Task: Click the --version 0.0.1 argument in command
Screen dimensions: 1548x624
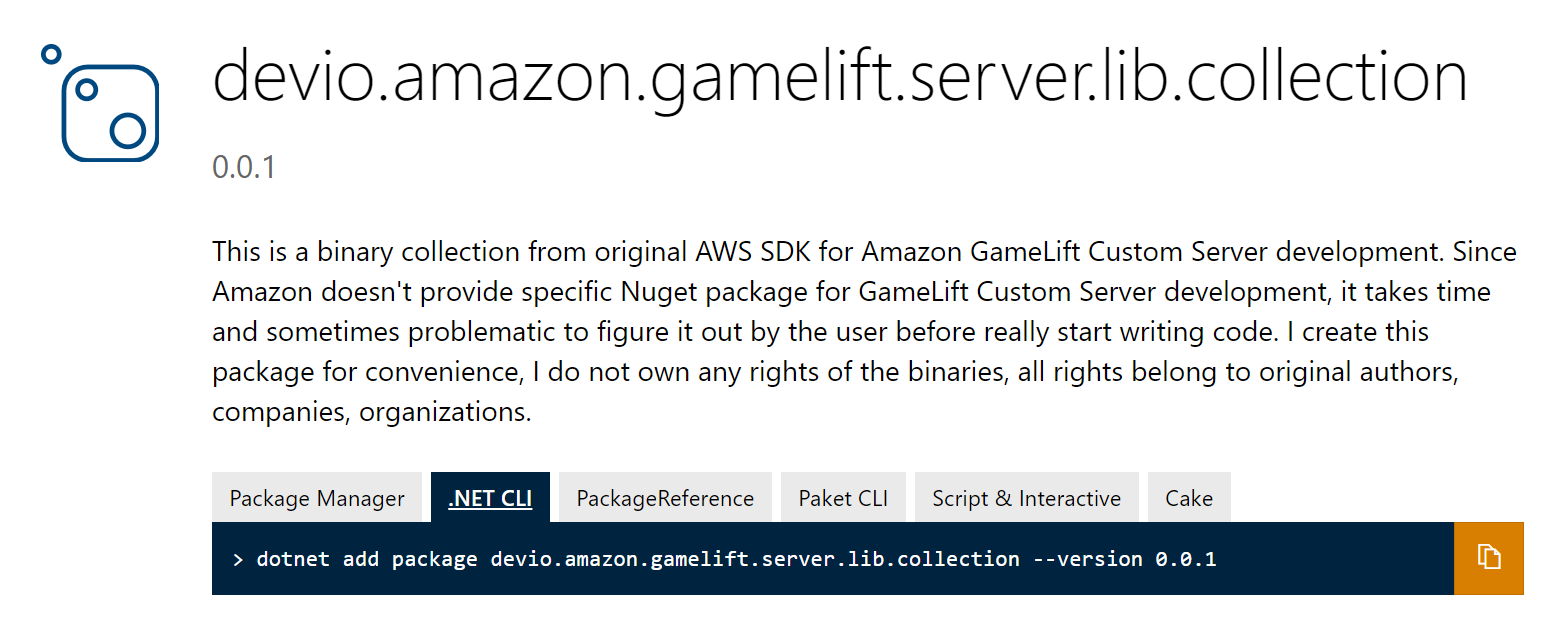Action: (x=1125, y=559)
